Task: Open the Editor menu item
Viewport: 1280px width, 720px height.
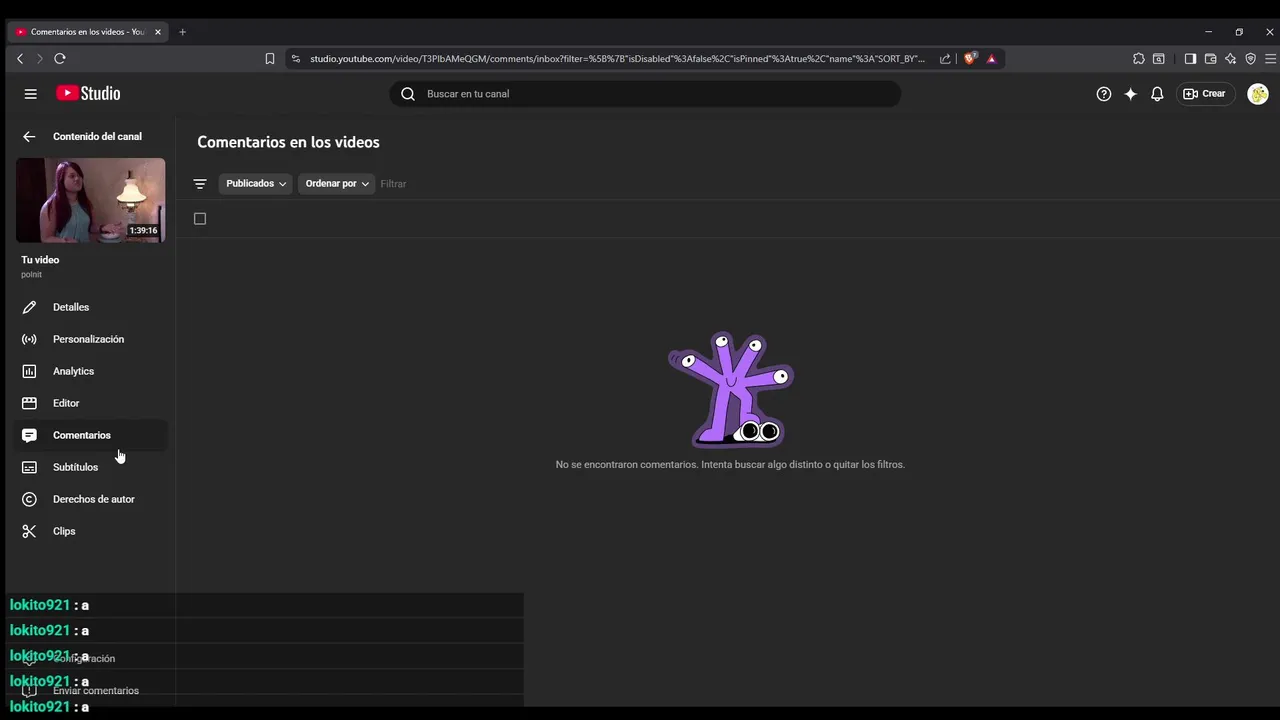Action: click(x=90, y=403)
